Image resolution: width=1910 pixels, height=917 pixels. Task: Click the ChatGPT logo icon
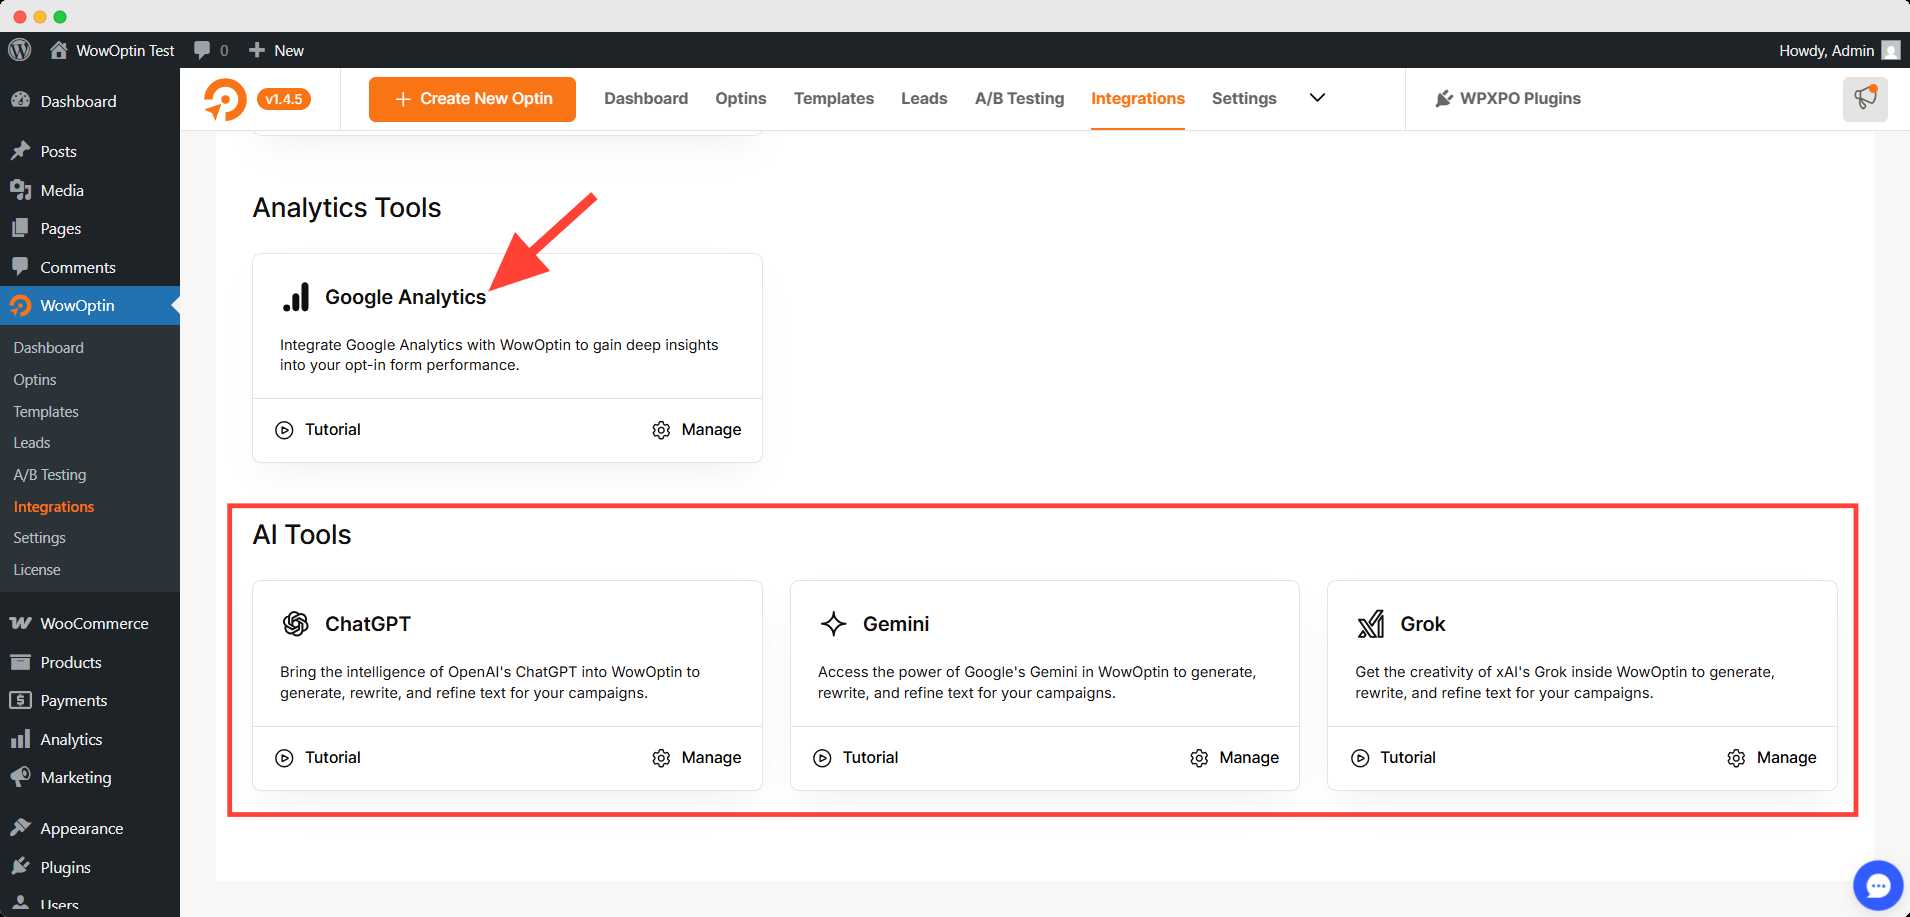tap(296, 624)
